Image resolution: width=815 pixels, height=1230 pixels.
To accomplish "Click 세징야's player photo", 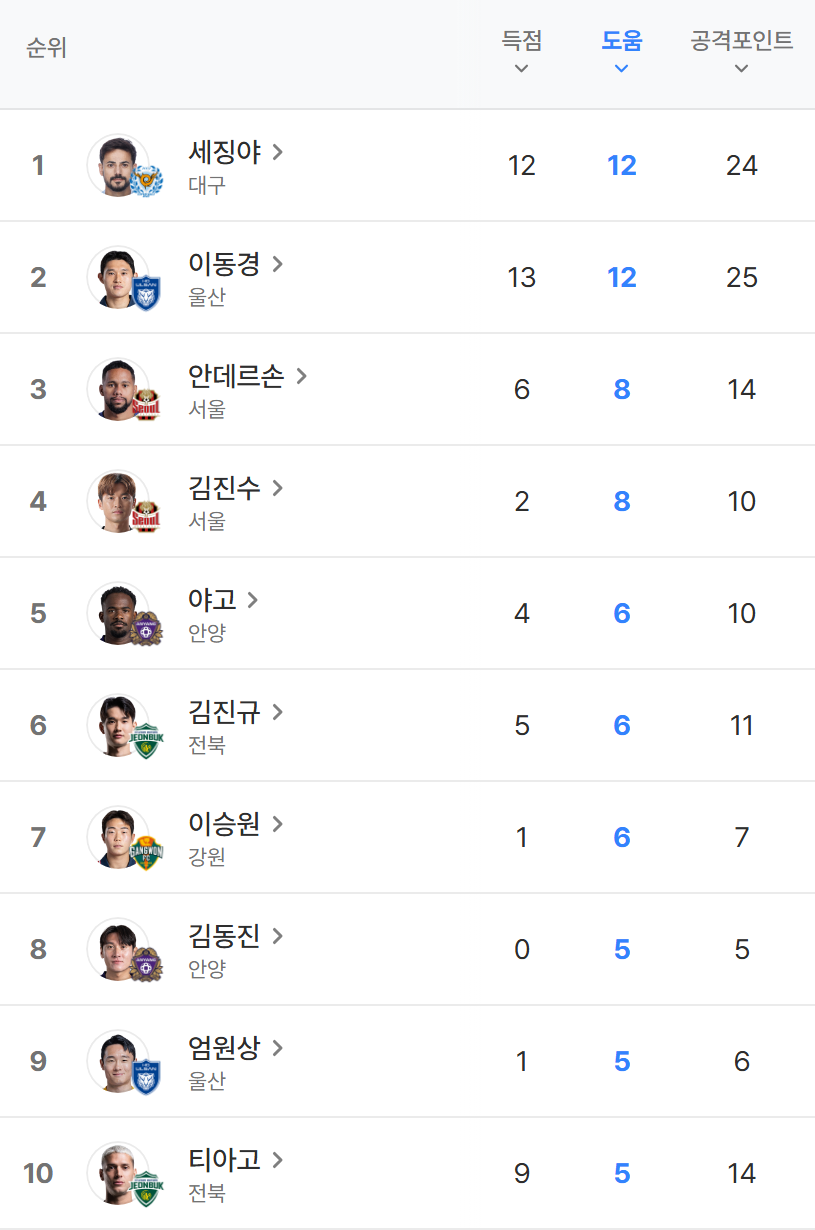I will click(116, 164).
